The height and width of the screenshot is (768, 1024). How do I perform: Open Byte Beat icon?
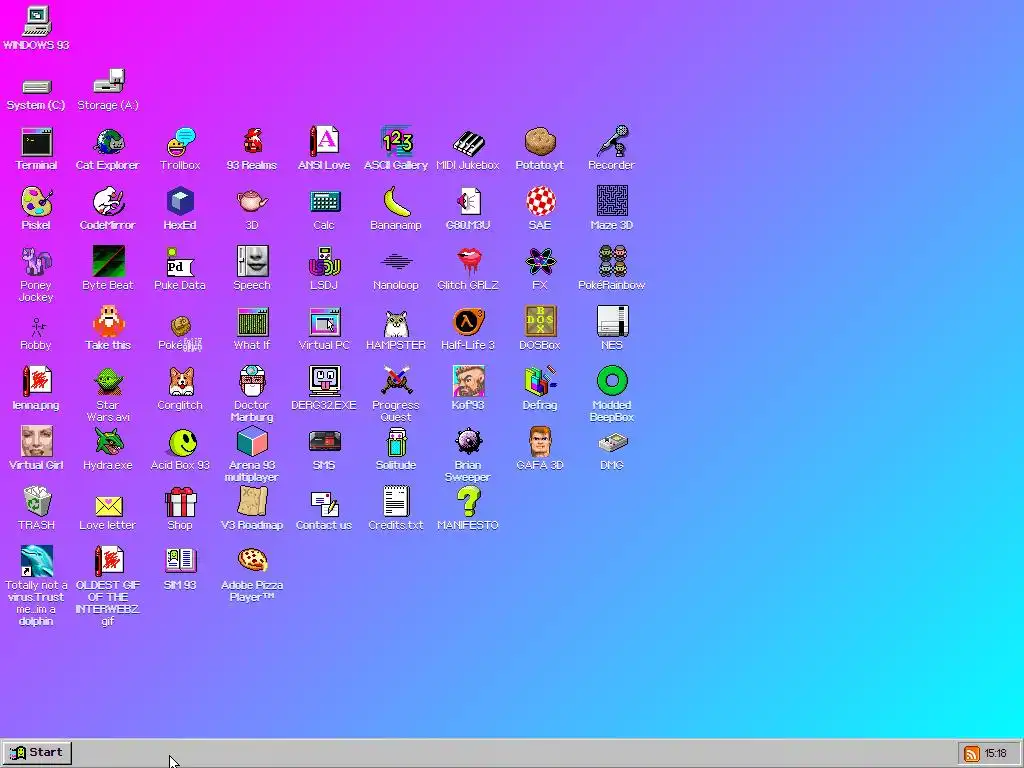(x=108, y=262)
